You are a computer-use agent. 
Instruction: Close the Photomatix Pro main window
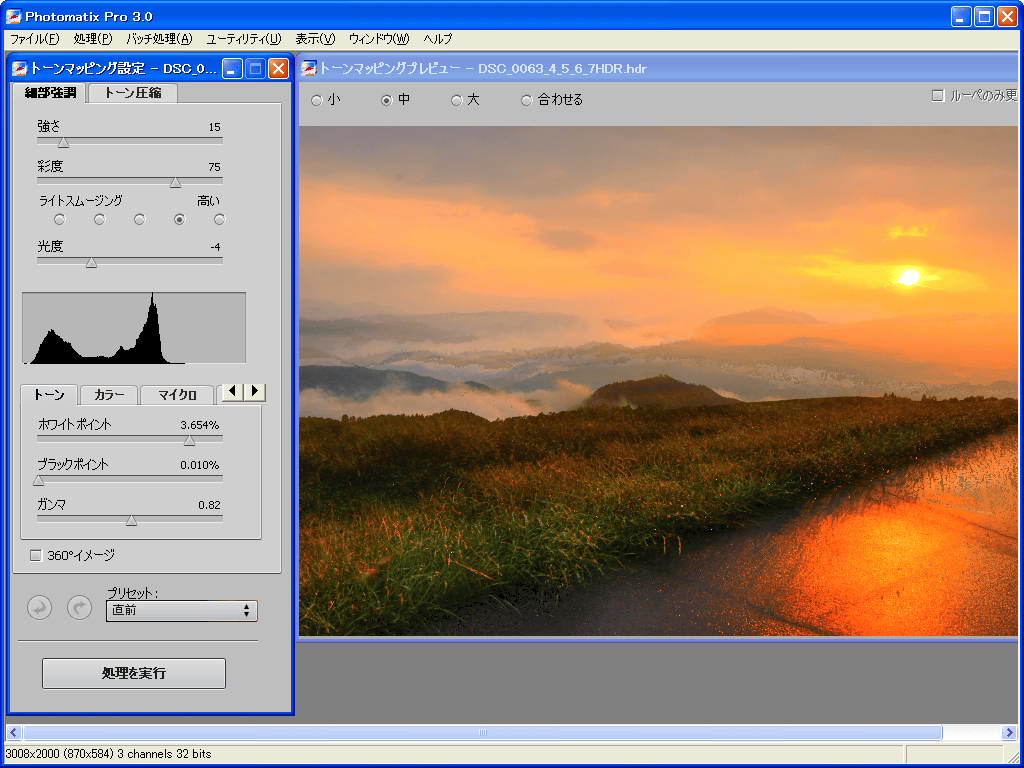[1008, 16]
